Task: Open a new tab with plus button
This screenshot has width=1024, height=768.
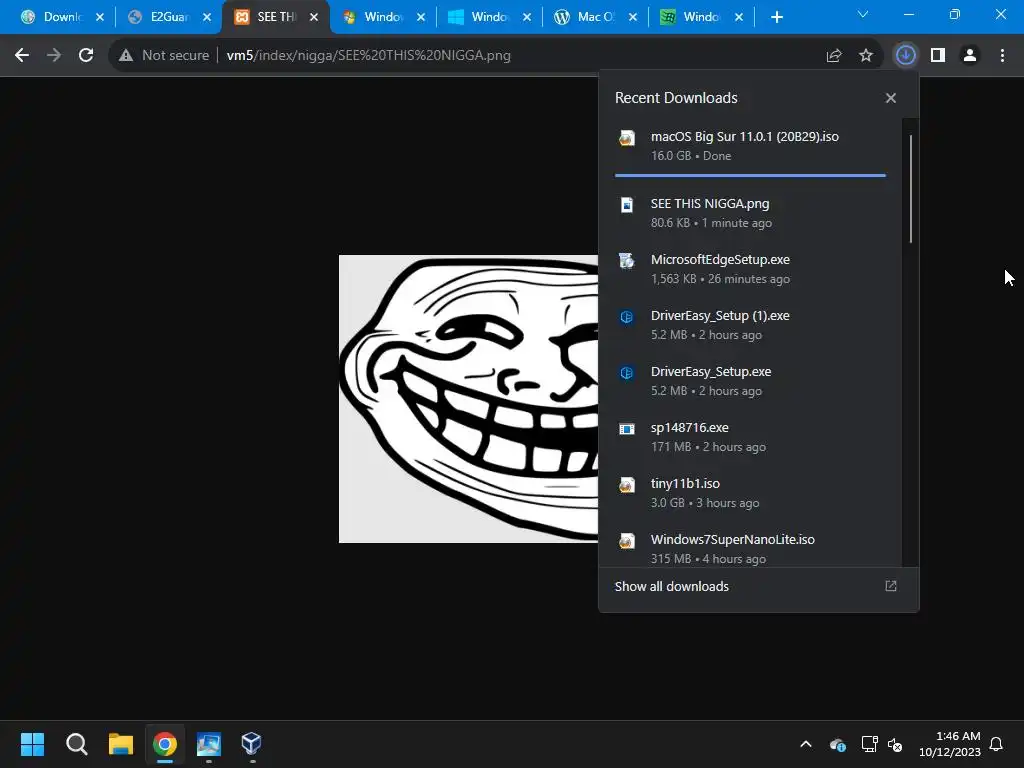Action: point(776,17)
